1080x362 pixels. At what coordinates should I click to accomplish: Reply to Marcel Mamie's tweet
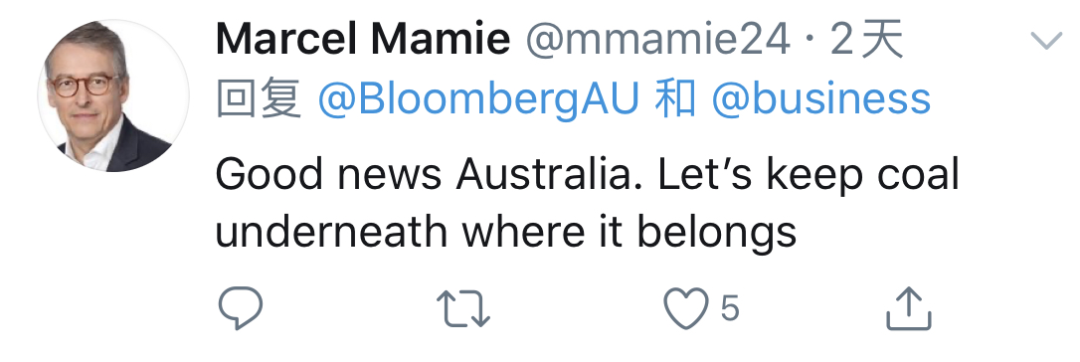coord(240,308)
